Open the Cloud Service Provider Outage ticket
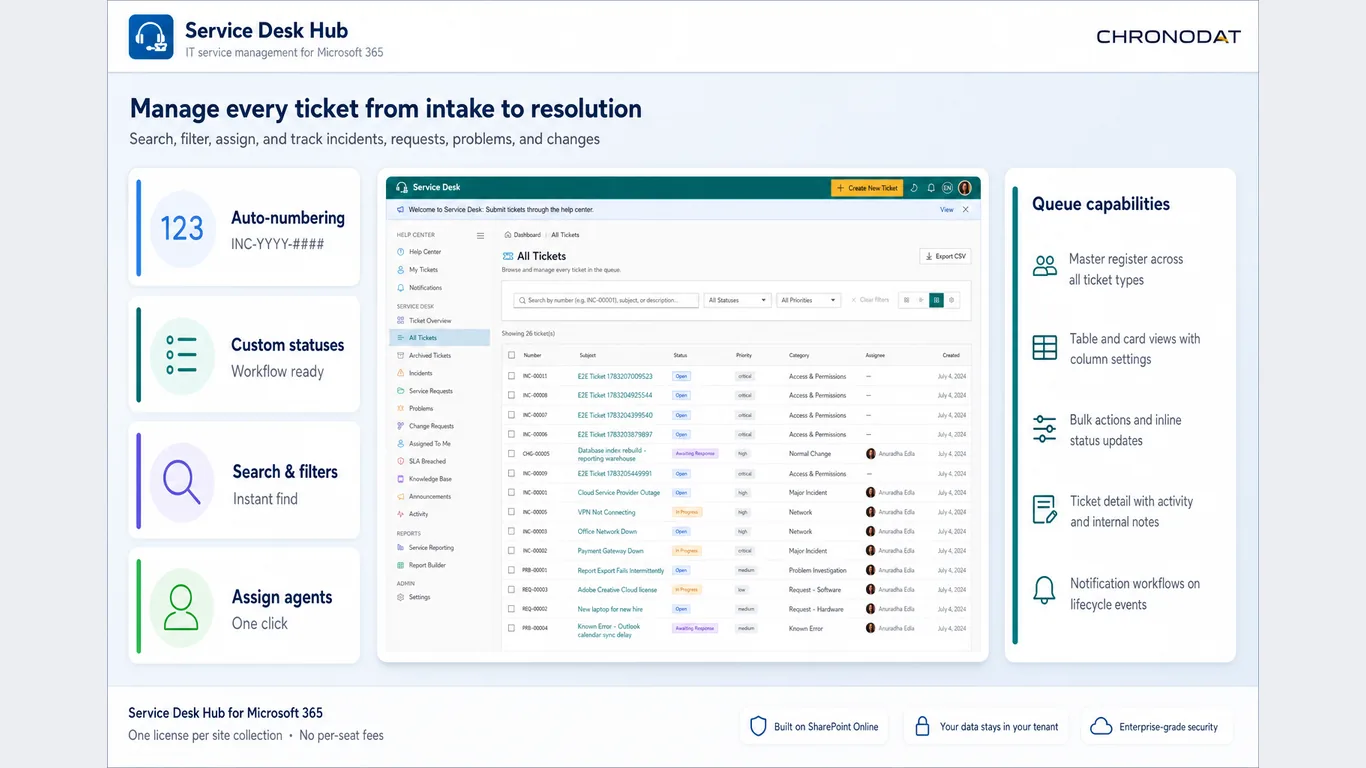Image resolution: width=1366 pixels, height=768 pixels. pyautogui.click(x=619, y=493)
